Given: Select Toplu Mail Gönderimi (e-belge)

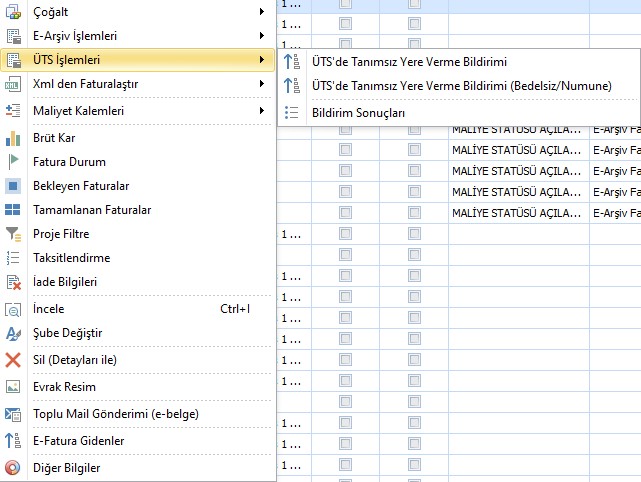Looking at the screenshot, I should pyautogui.click(x=116, y=414).
